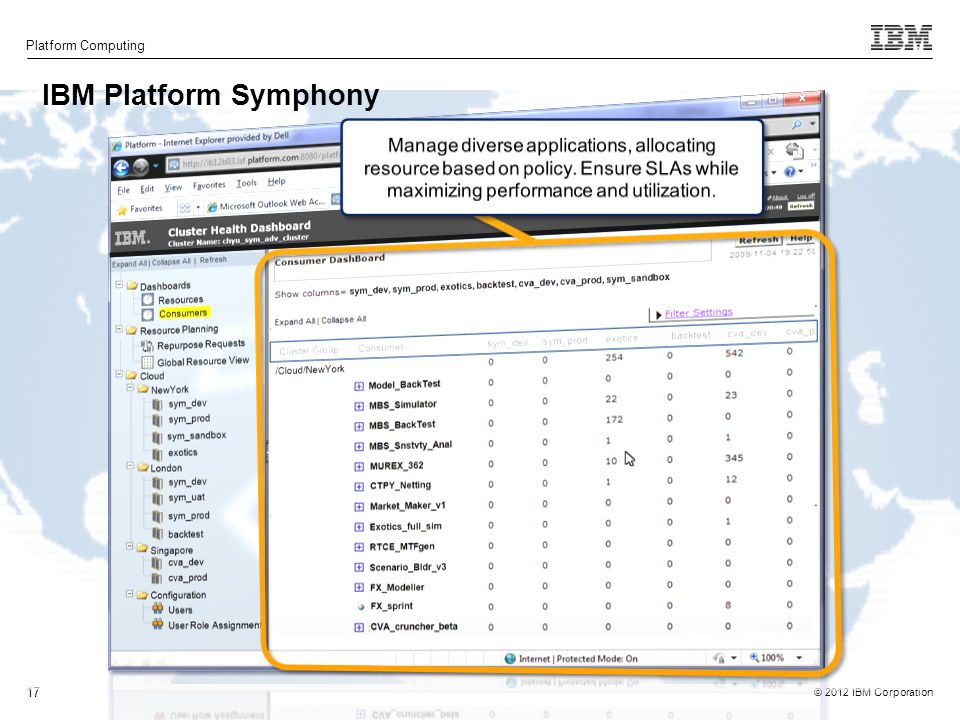Collapse the NewYork tree node
The image size is (960, 720).
[130, 388]
